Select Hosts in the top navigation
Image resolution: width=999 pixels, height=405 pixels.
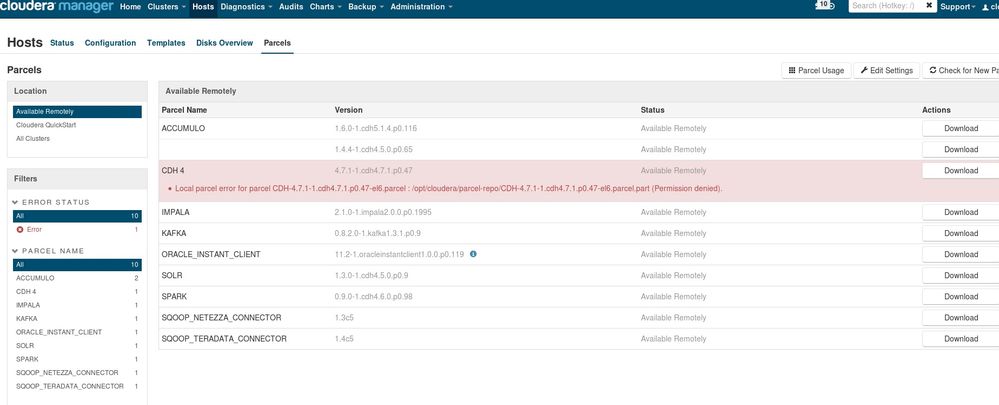(x=203, y=6)
